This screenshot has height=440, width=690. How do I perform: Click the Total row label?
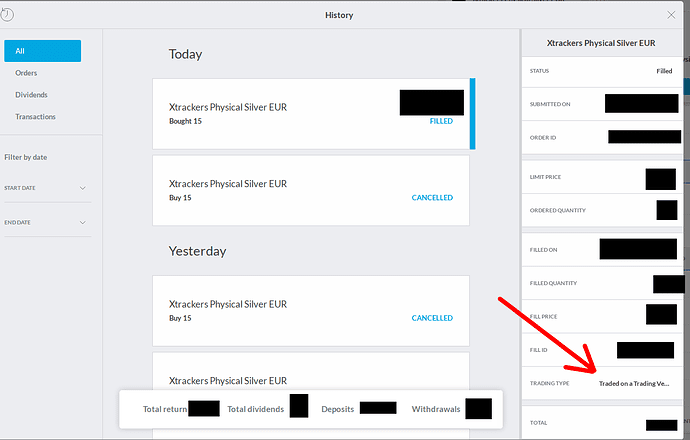539,423
